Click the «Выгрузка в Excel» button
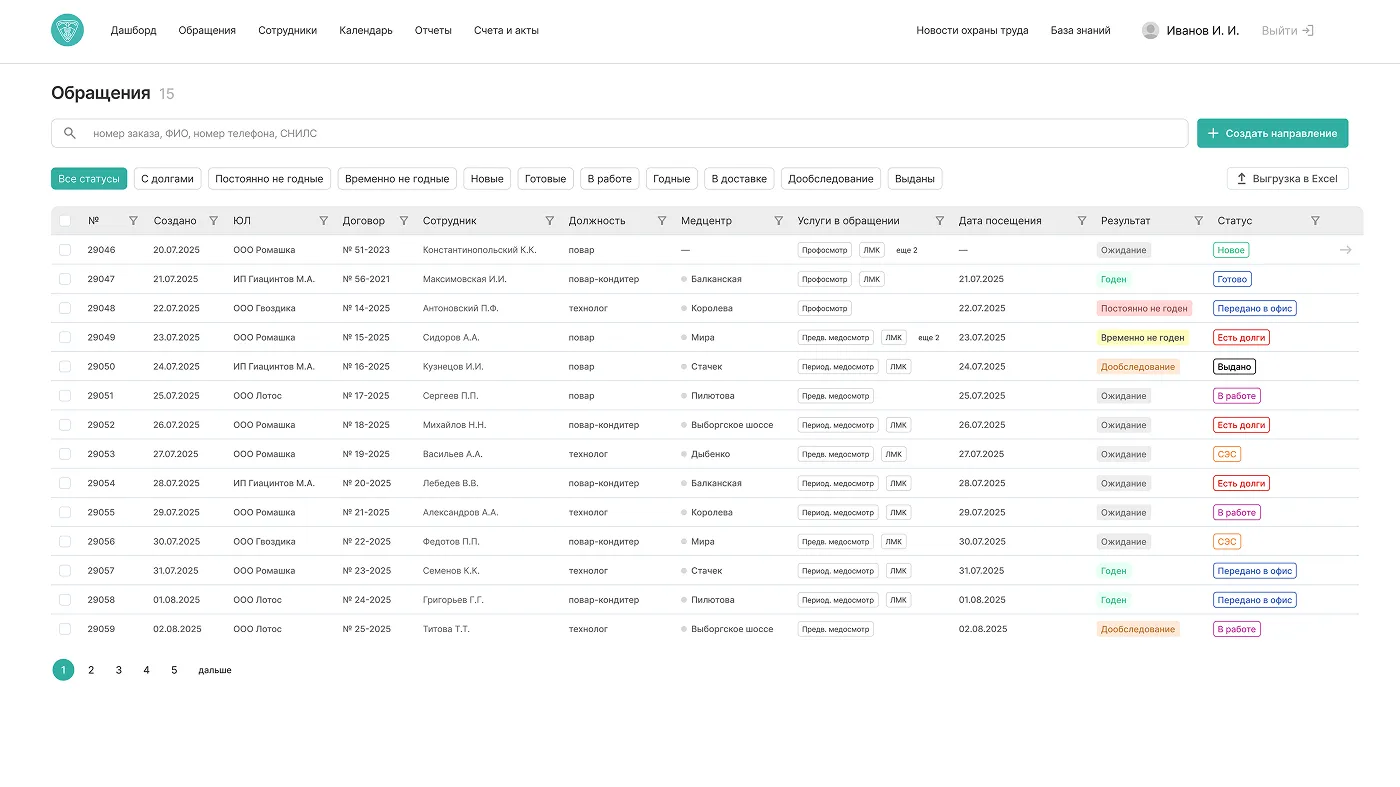Viewport: 1400px width, 787px height. [1287, 179]
